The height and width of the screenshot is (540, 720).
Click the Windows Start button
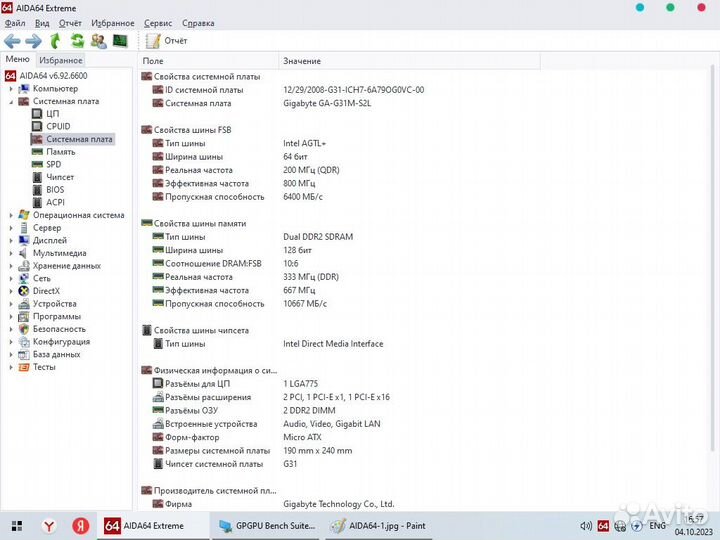[16, 525]
